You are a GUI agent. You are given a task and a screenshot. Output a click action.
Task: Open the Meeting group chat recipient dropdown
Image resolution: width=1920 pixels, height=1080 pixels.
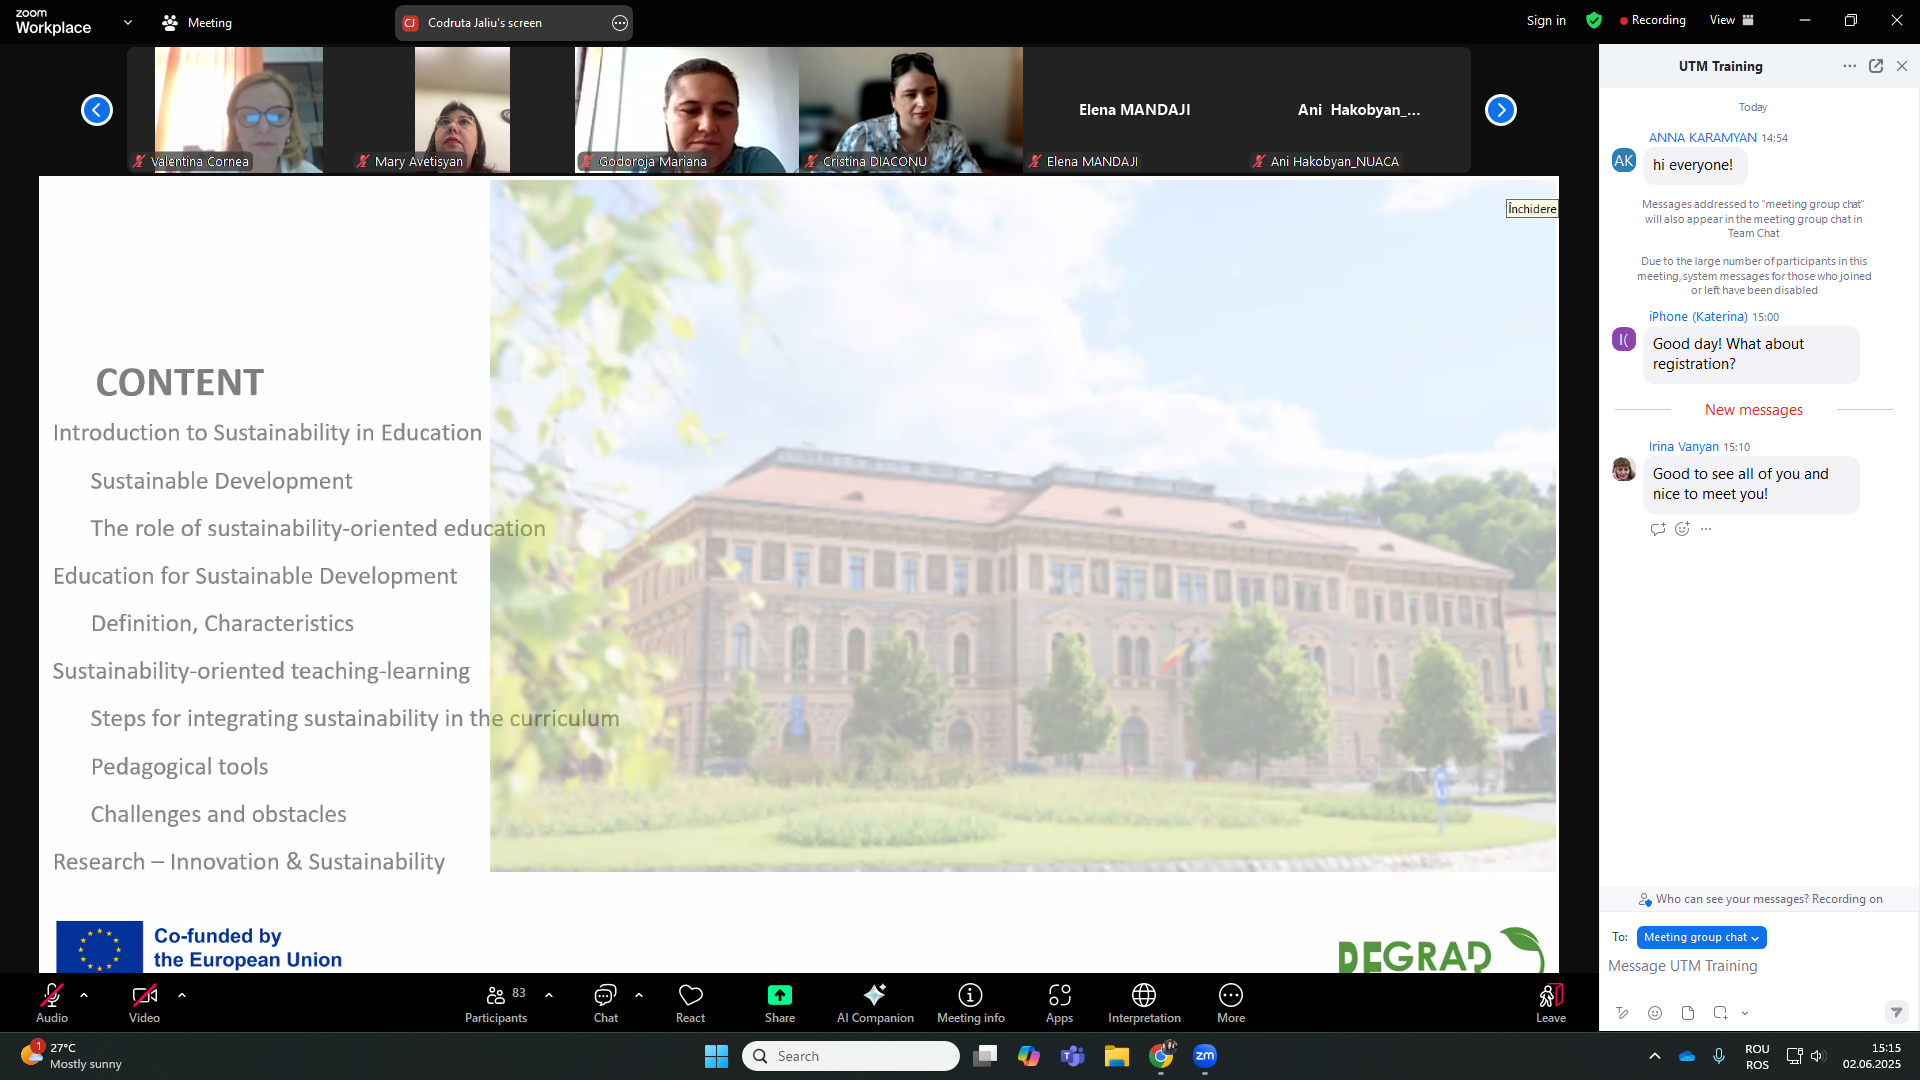tap(1701, 937)
